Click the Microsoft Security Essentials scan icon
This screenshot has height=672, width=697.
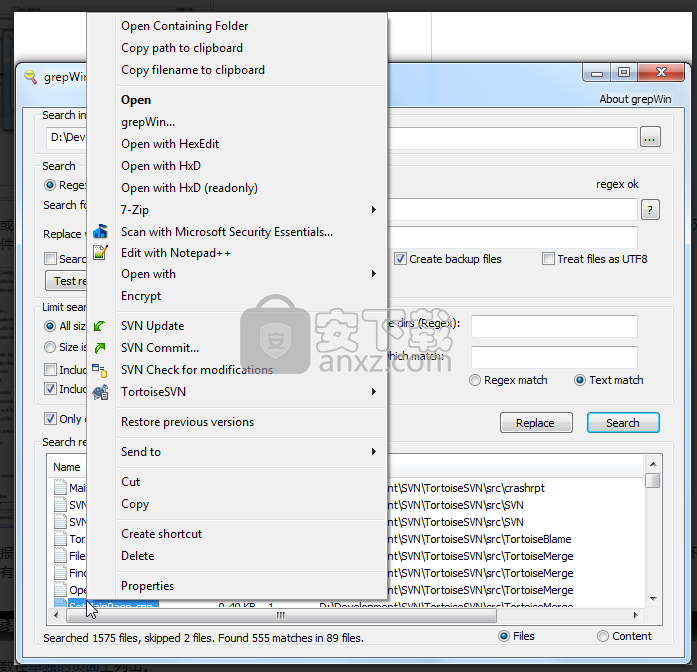(x=100, y=232)
